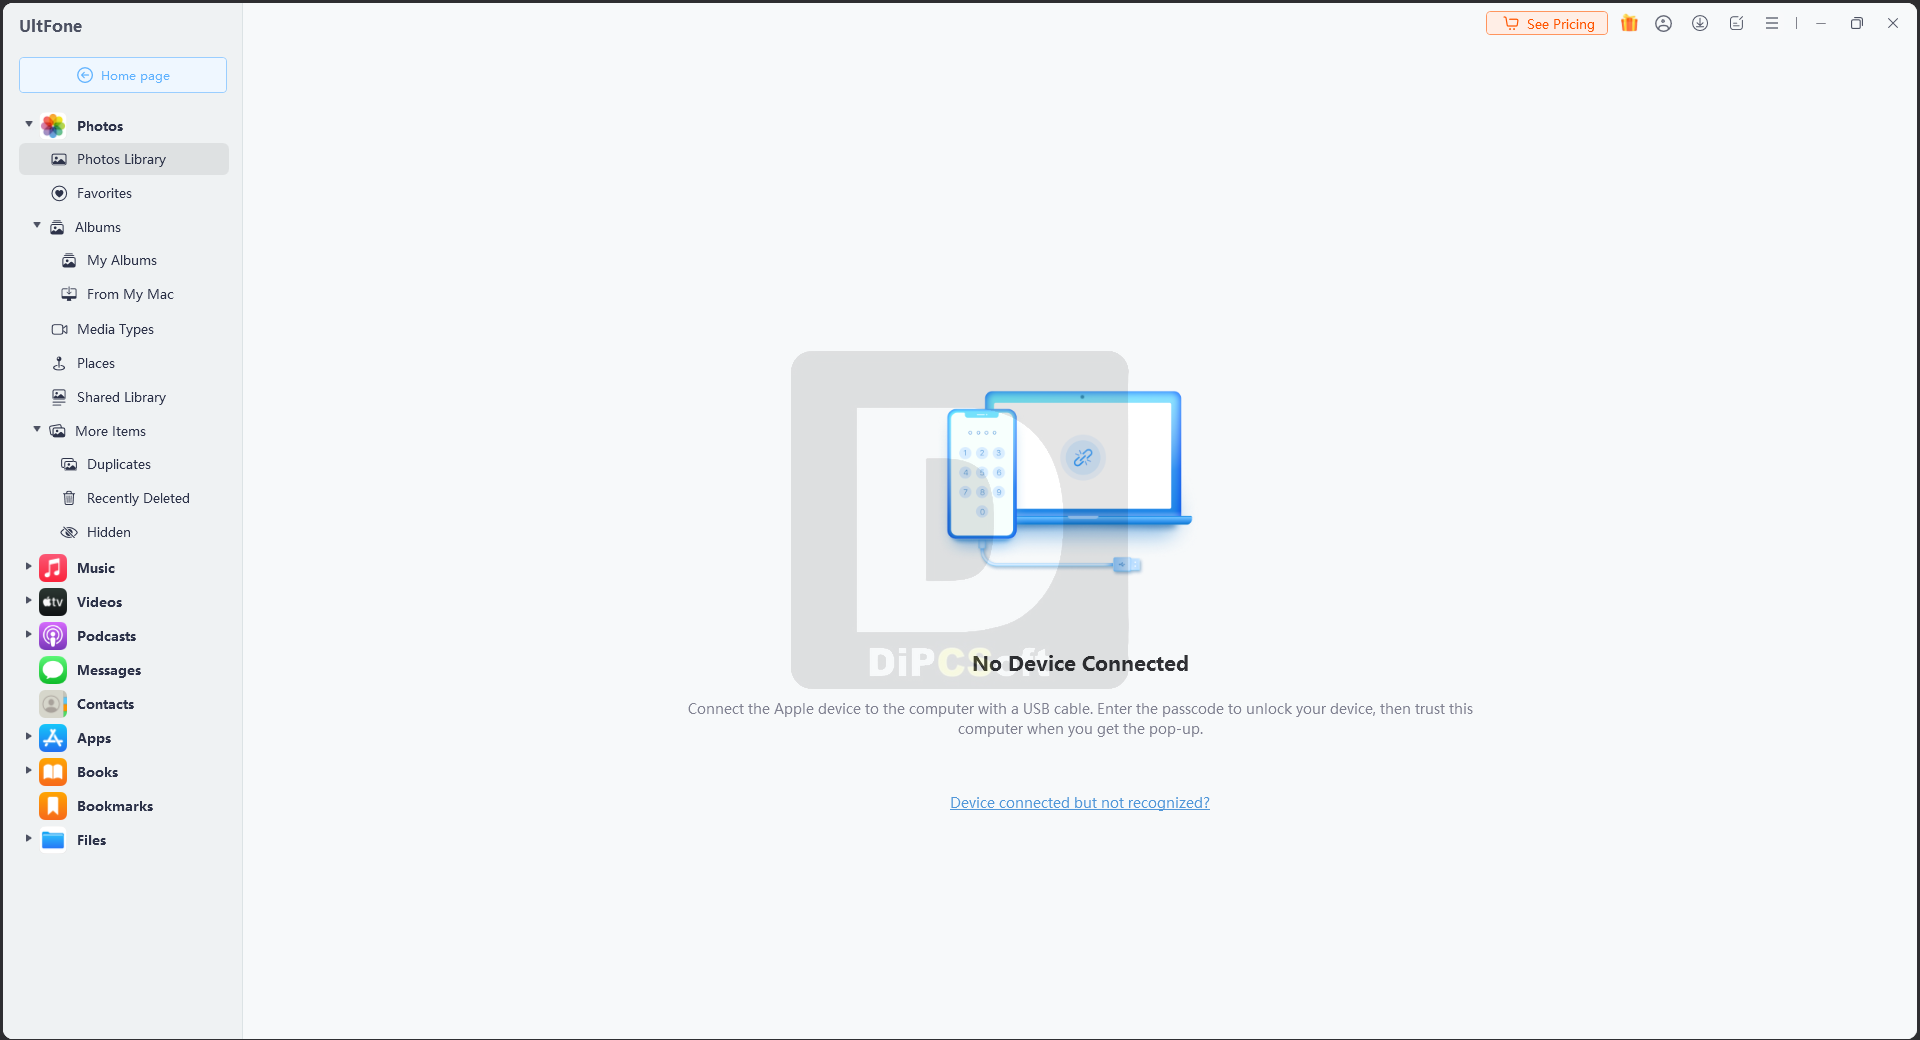This screenshot has width=1920, height=1040.
Task: Click the Messages green icon
Action: pos(53,670)
